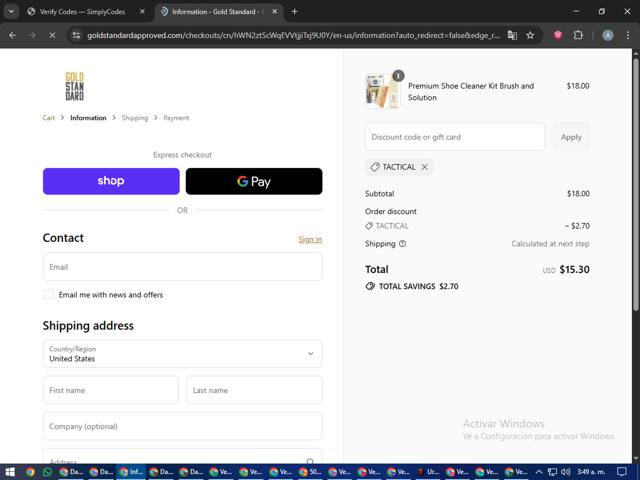This screenshot has height=480, width=640.
Task: Open the extensions puzzle icon
Action: tap(578, 36)
